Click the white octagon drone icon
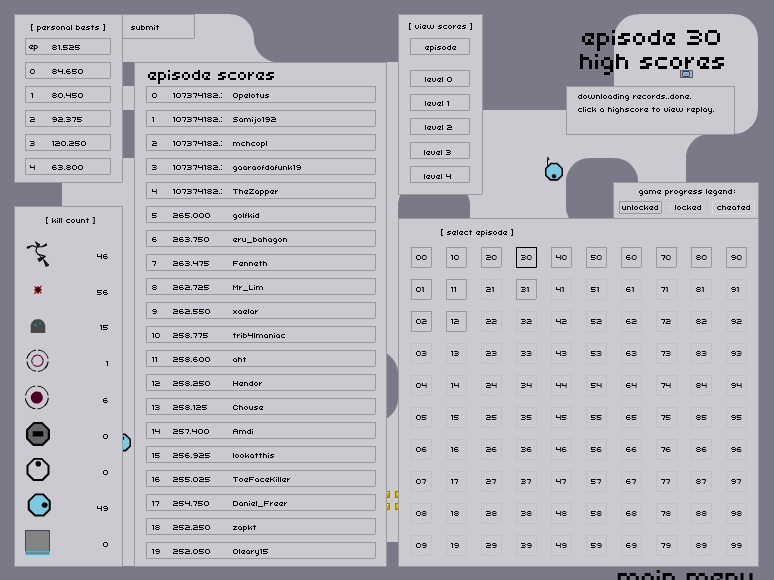The width and height of the screenshot is (774, 580). coord(38,470)
